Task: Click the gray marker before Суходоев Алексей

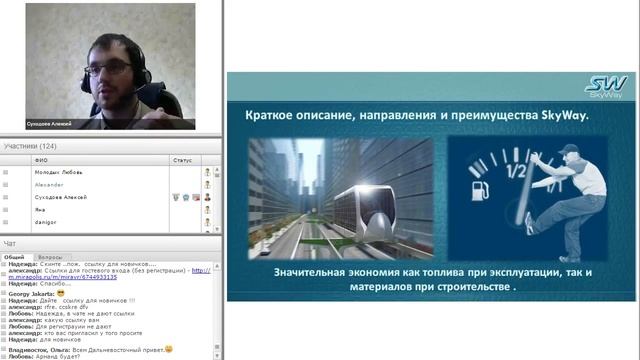Action: (x=6, y=197)
